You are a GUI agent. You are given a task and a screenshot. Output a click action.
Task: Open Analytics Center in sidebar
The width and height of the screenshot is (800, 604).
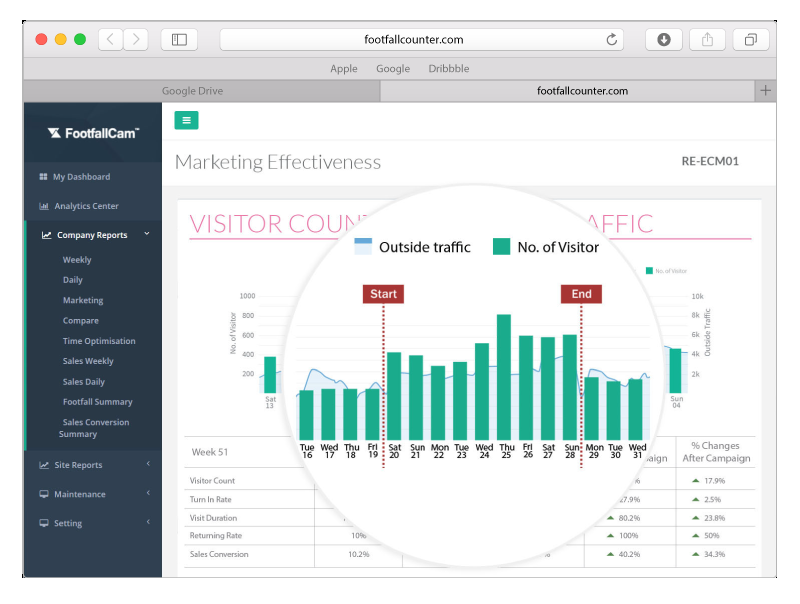click(x=85, y=206)
